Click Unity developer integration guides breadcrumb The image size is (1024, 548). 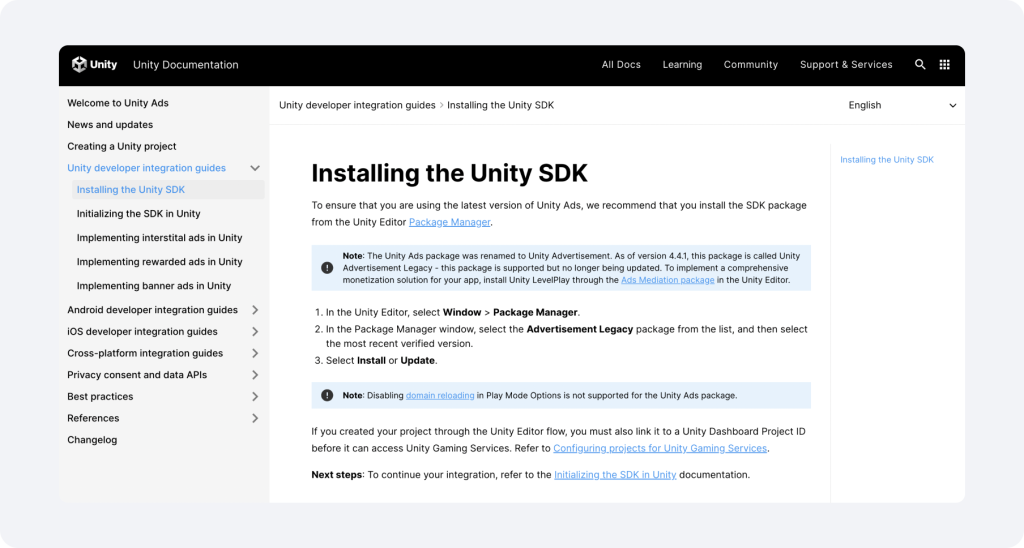tap(357, 105)
